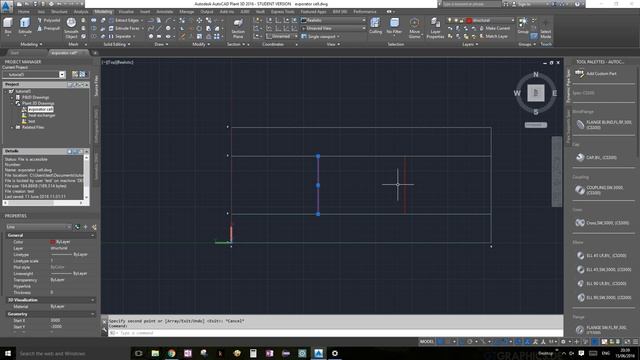Click the ViewCube top face
The width and height of the screenshot is (640, 360).
click(536, 93)
